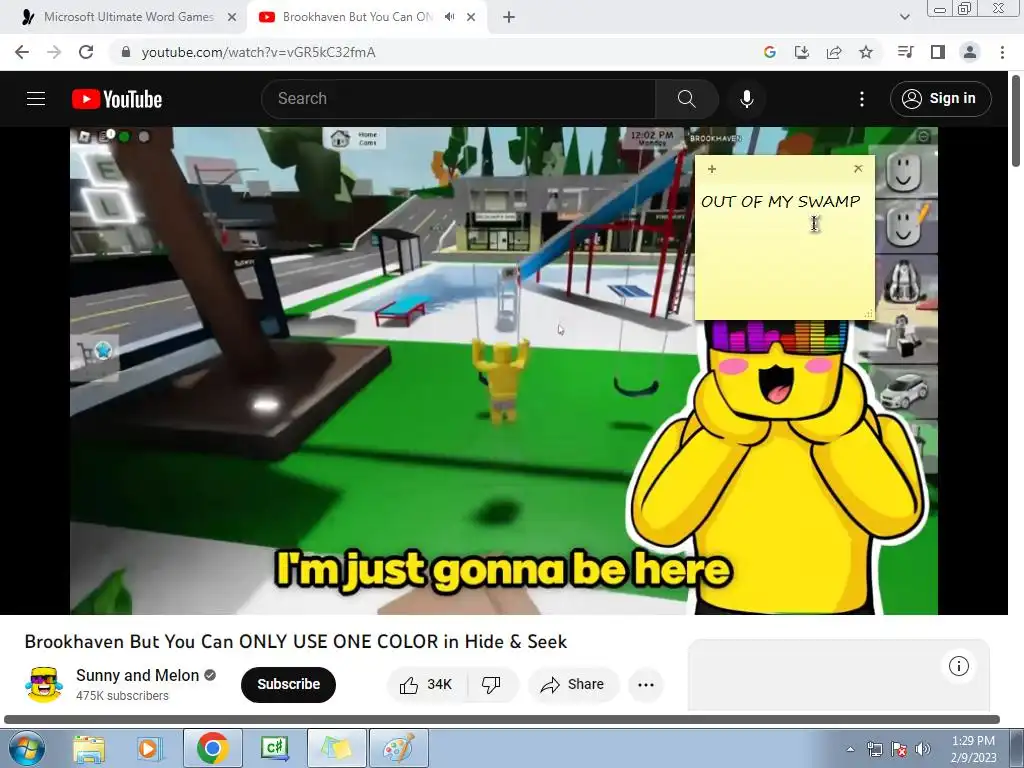Click the Sign in button
The height and width of the screenshot is (768, 1024).
(x=940, y=99)
